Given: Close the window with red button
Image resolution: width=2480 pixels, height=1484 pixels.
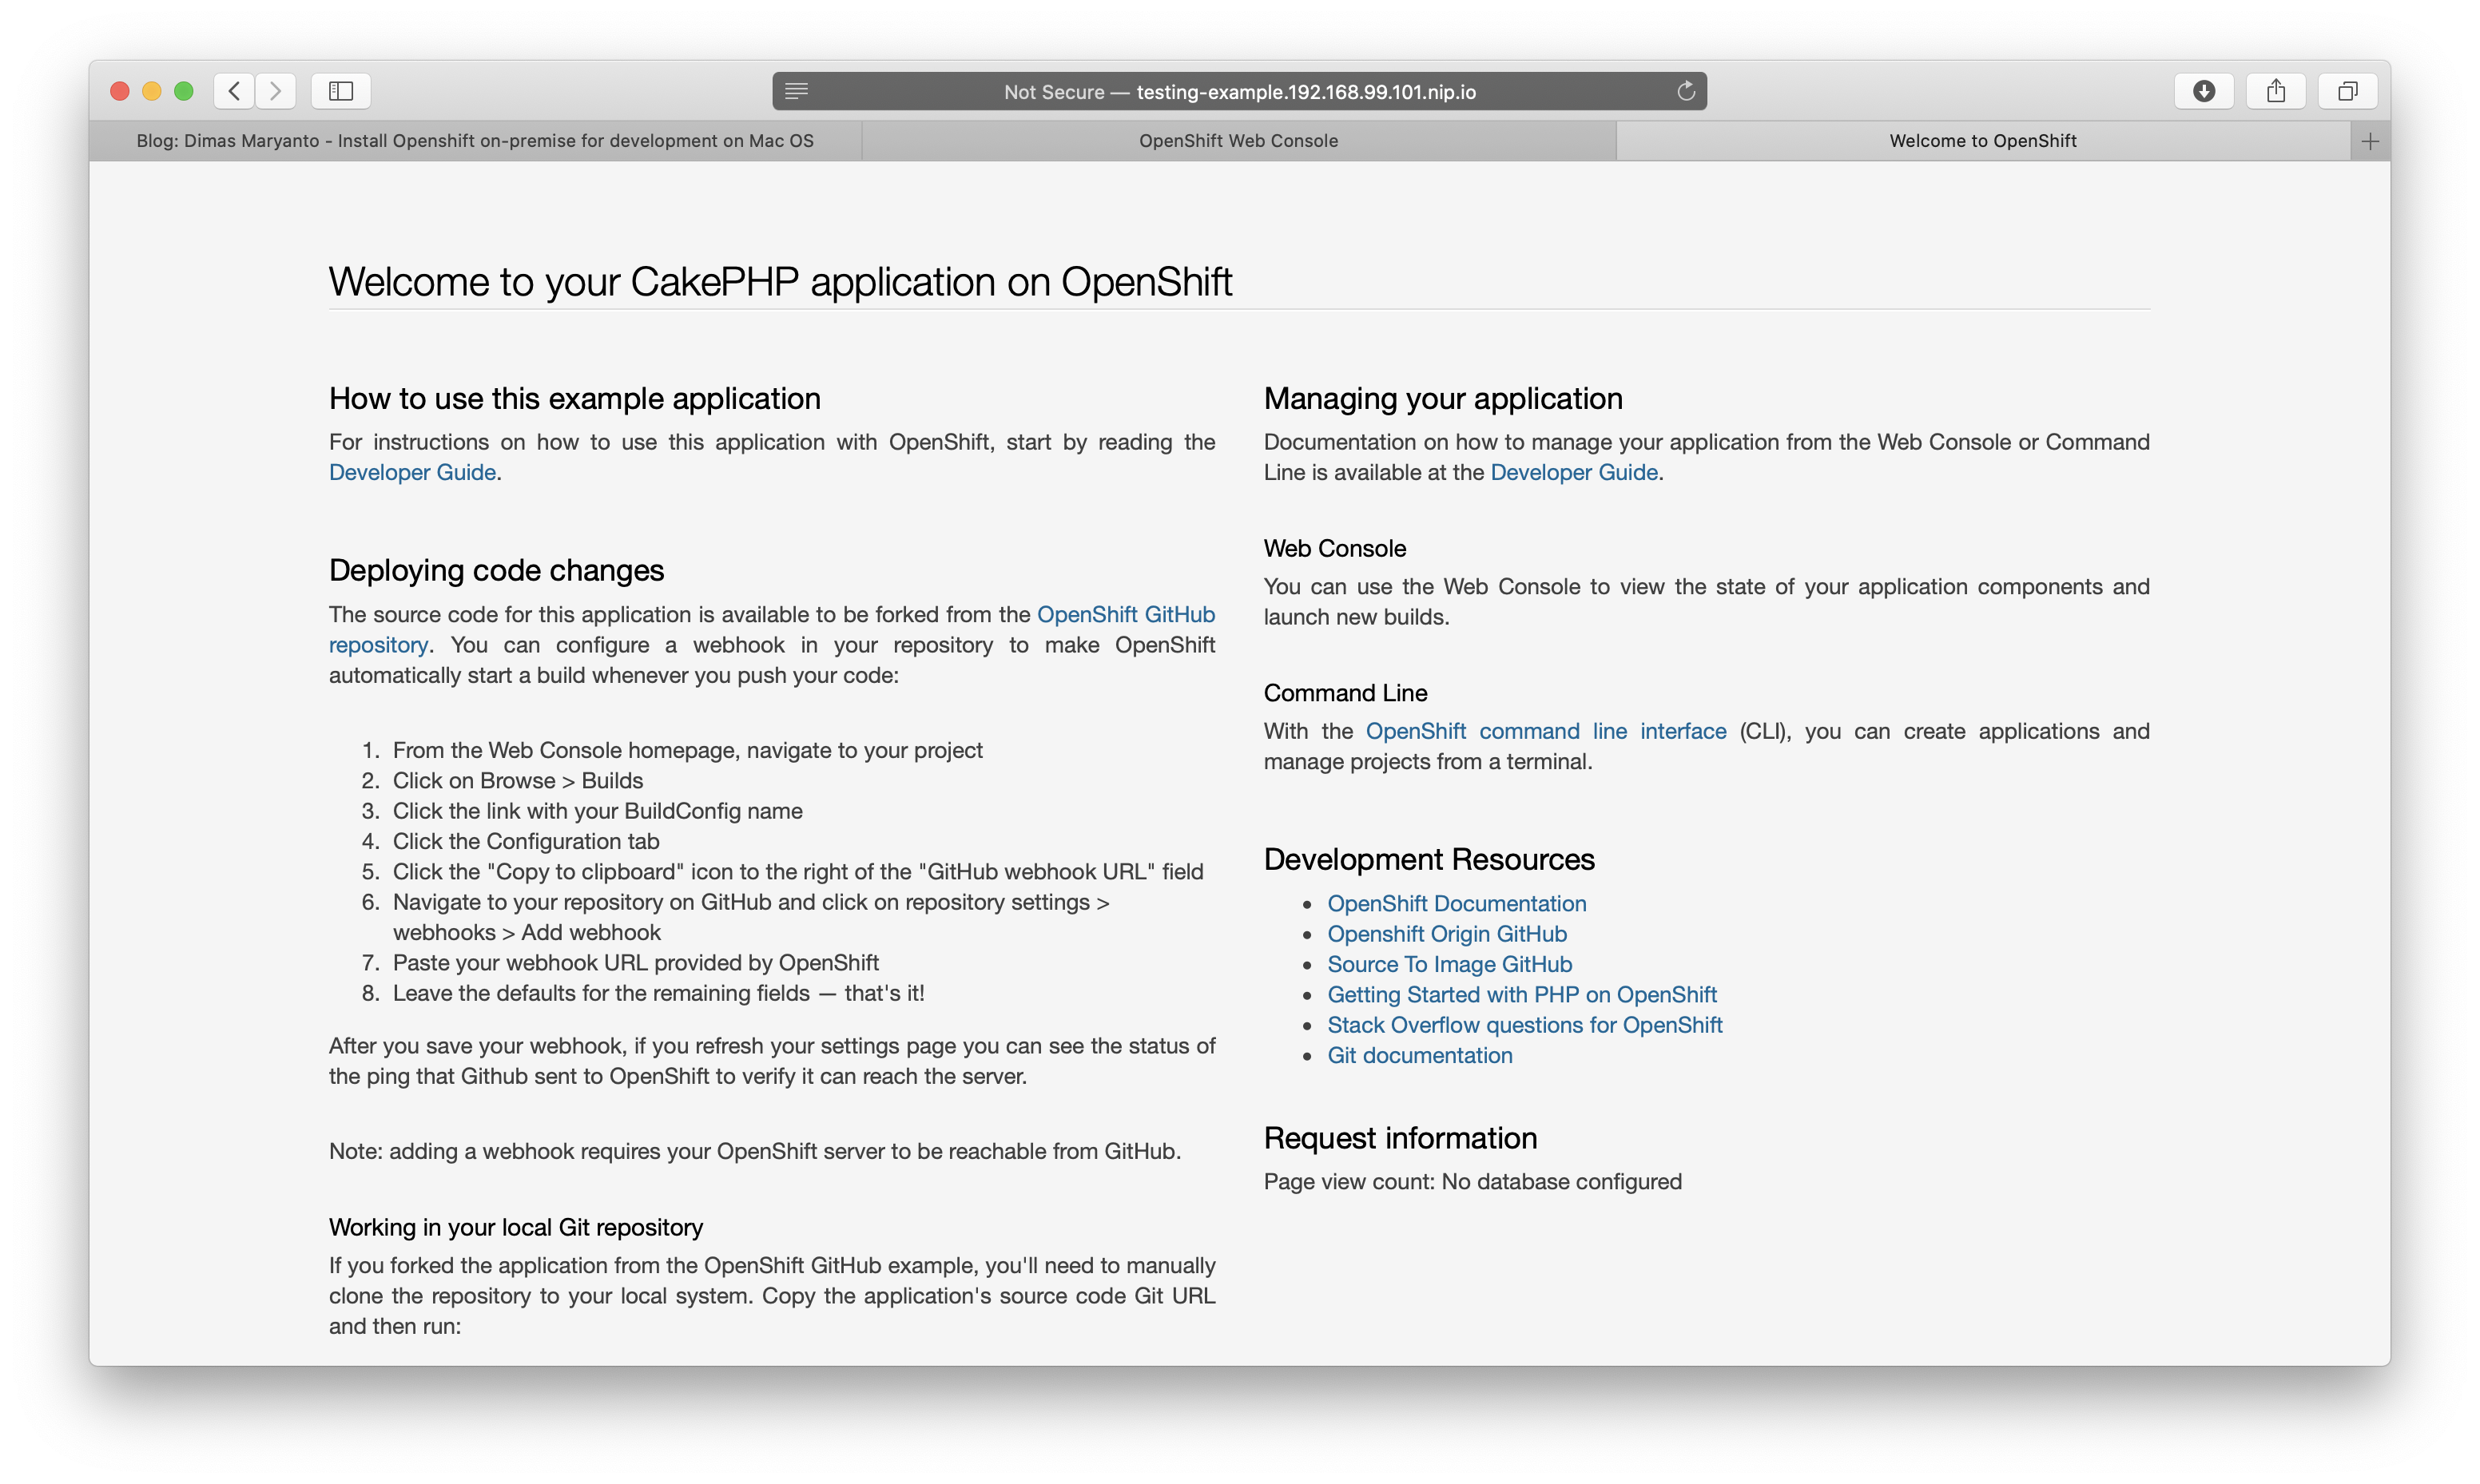Looking at the screenshot, I should pos(120,91).
